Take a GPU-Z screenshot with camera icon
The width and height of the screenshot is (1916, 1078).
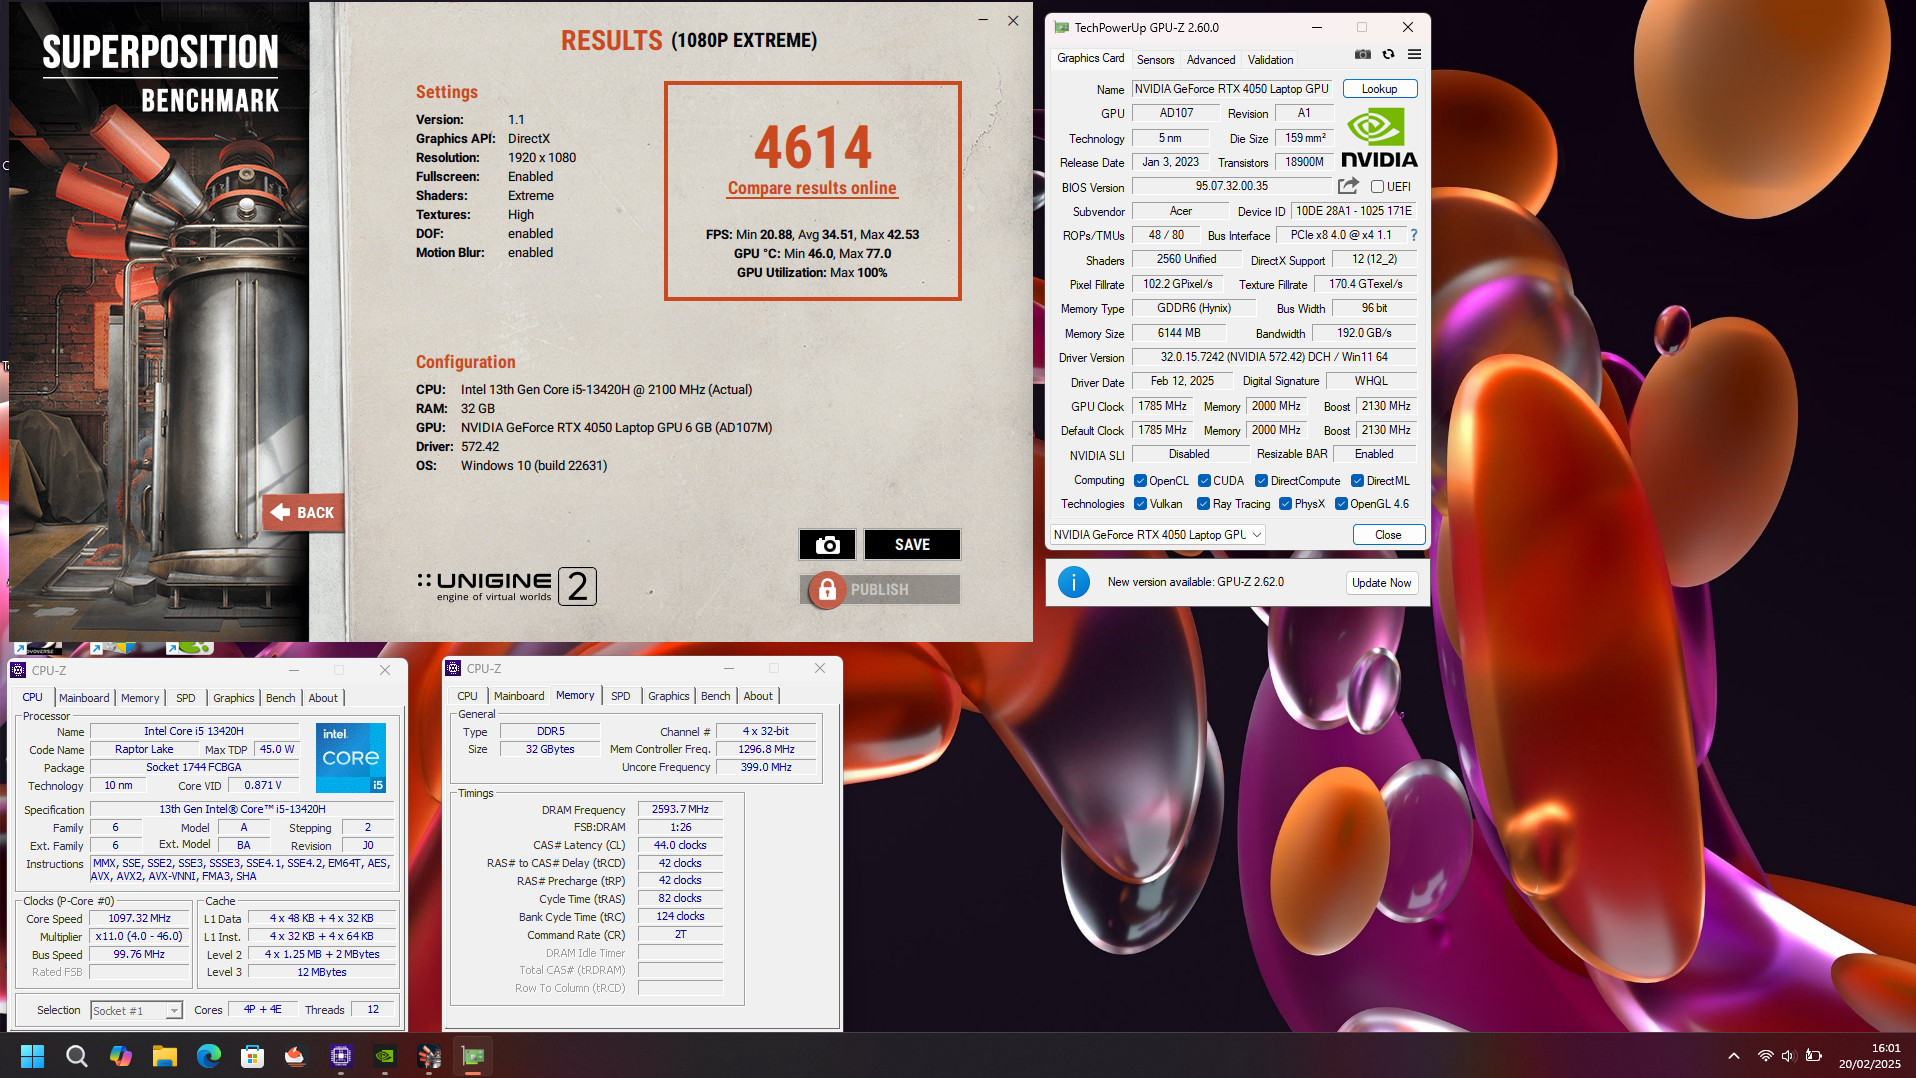pos(1362,55)
